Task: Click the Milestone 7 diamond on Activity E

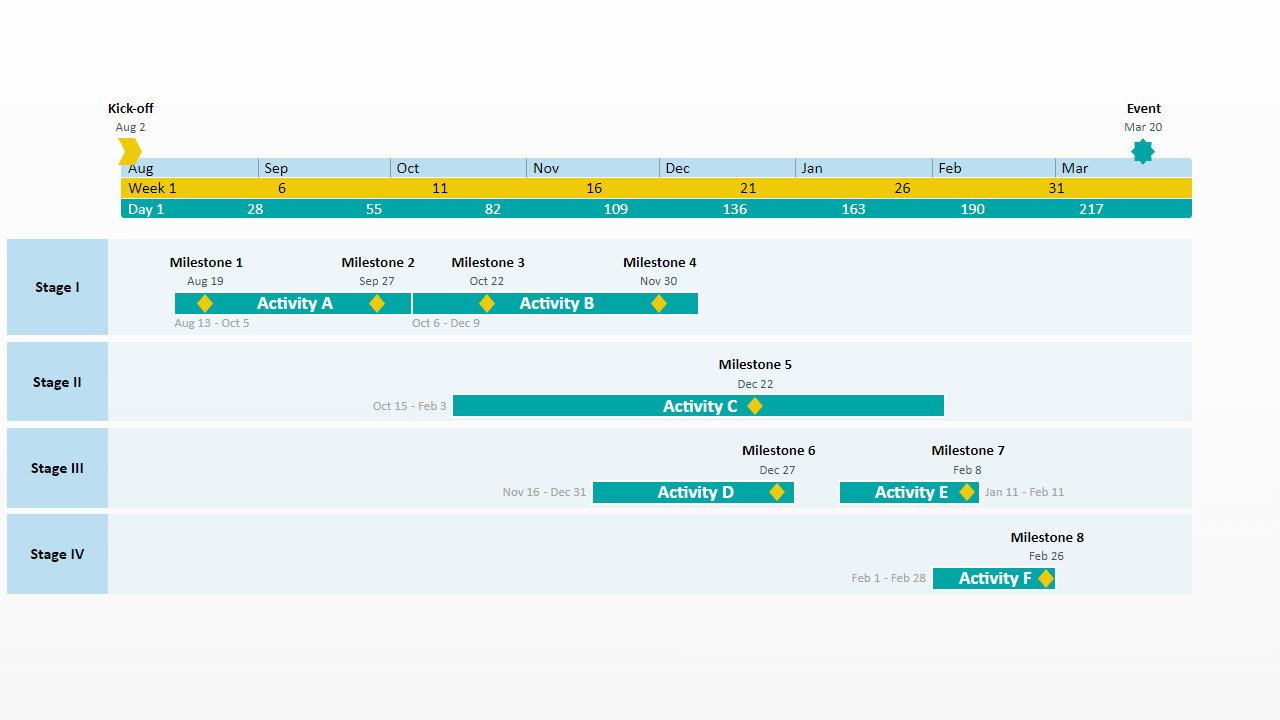Action: point(967,492)
